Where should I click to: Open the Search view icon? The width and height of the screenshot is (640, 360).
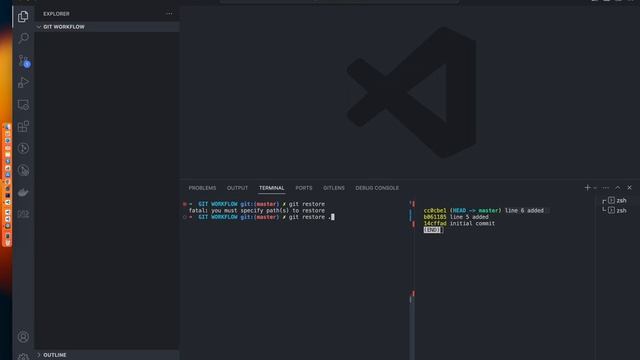coord(23,38)
